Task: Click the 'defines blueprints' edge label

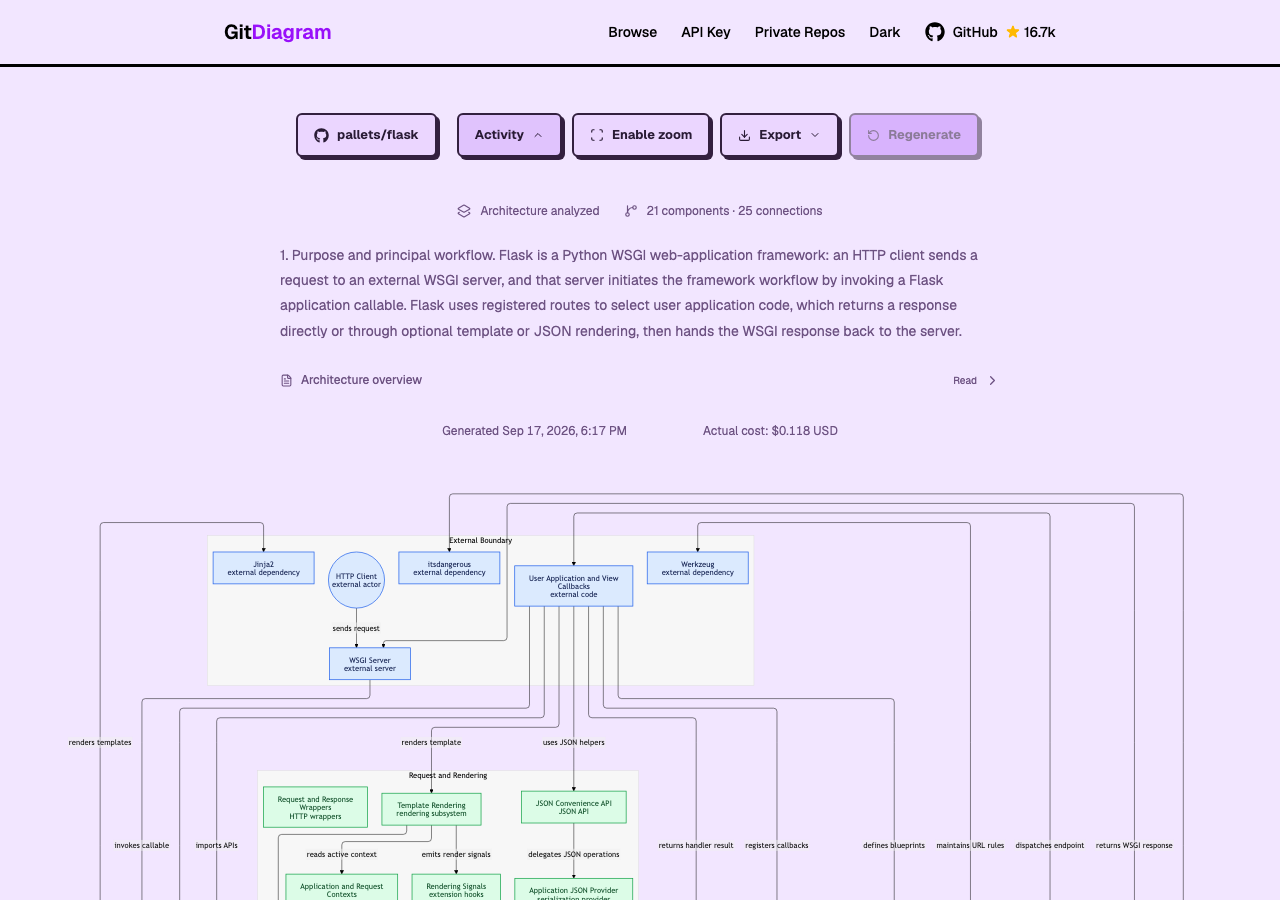Action: [894, 845]
